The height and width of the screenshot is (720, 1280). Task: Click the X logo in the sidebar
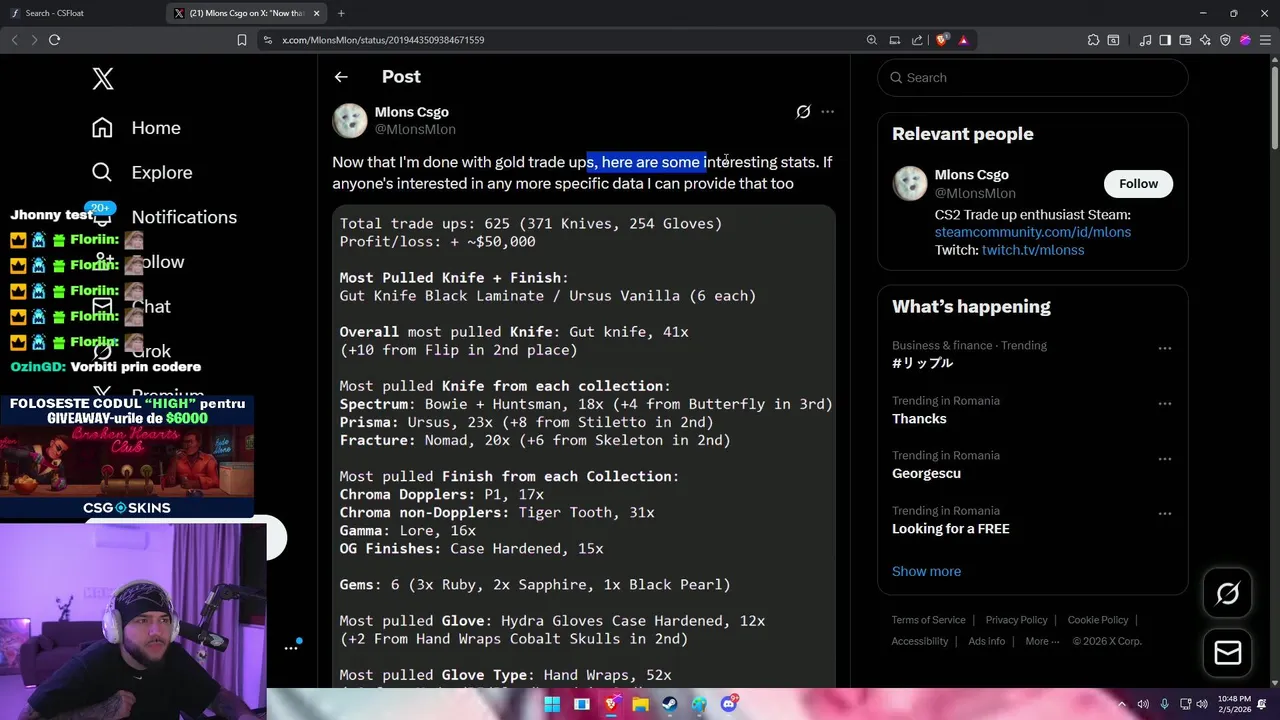tap(103, 79)
